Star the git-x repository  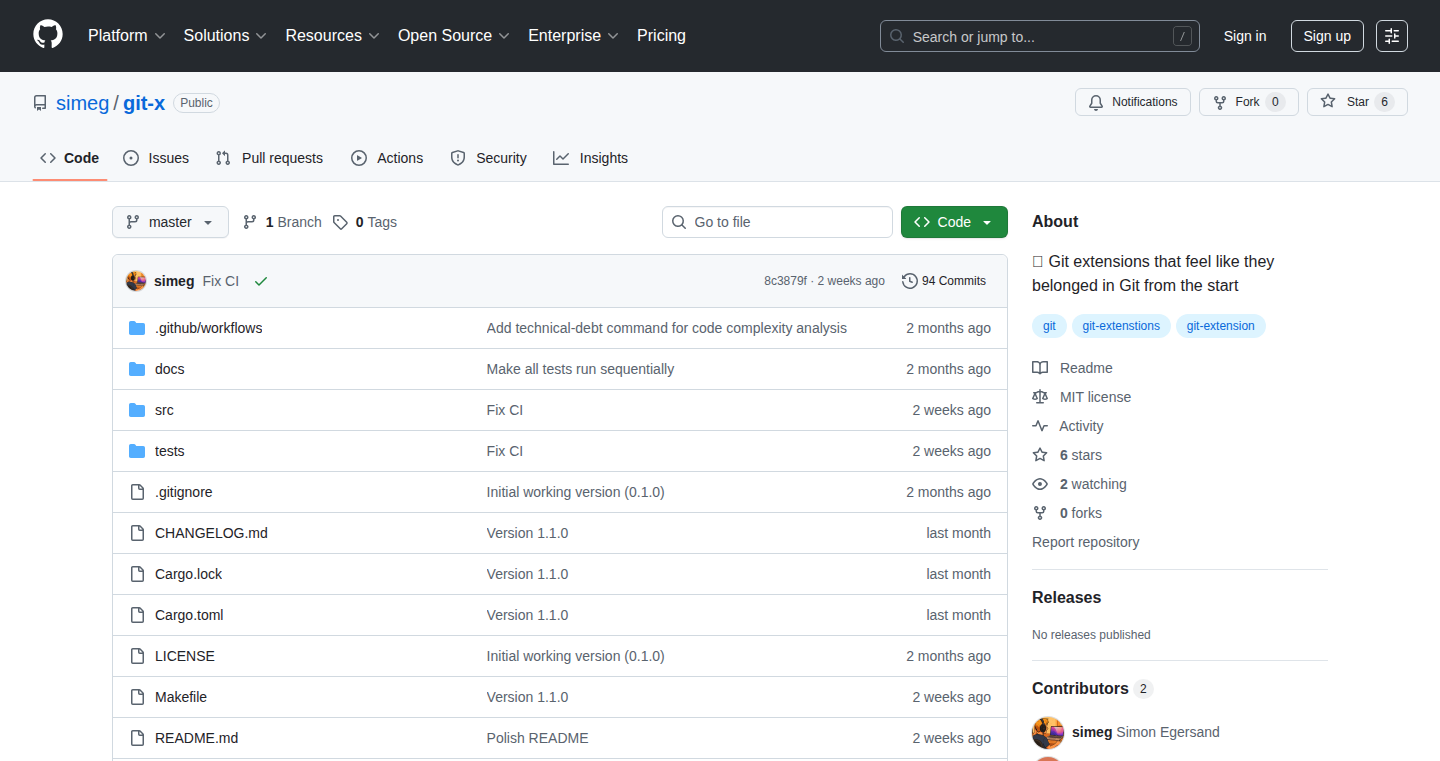pyautogui.click(x=1357, y=102)
